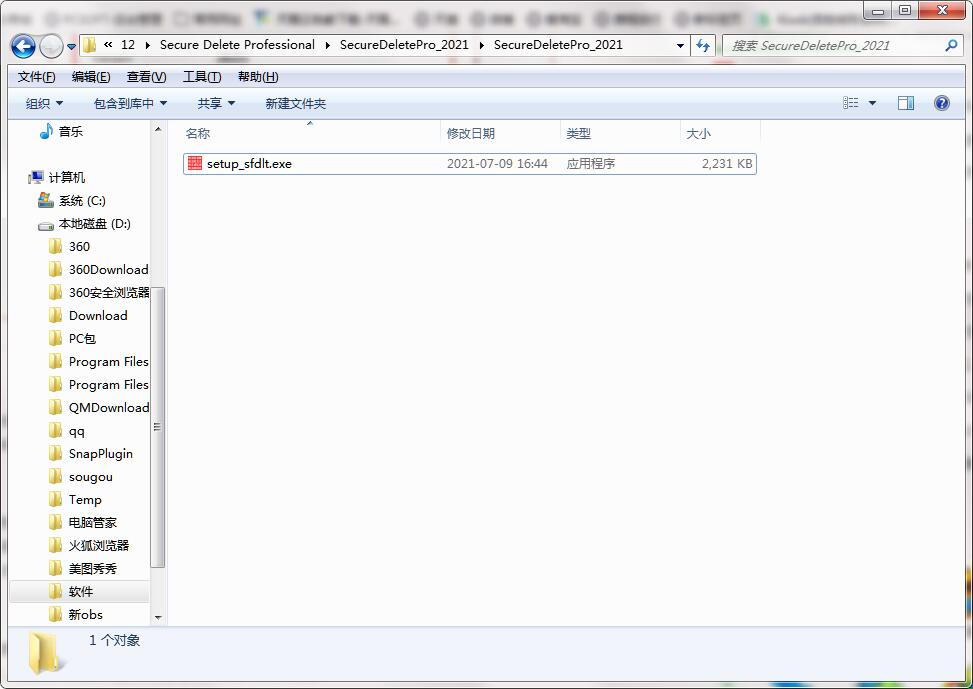This screenshot has height=689, width=973.
Task: Navigate back using the back arrow icon
Action: pos(22,47)
